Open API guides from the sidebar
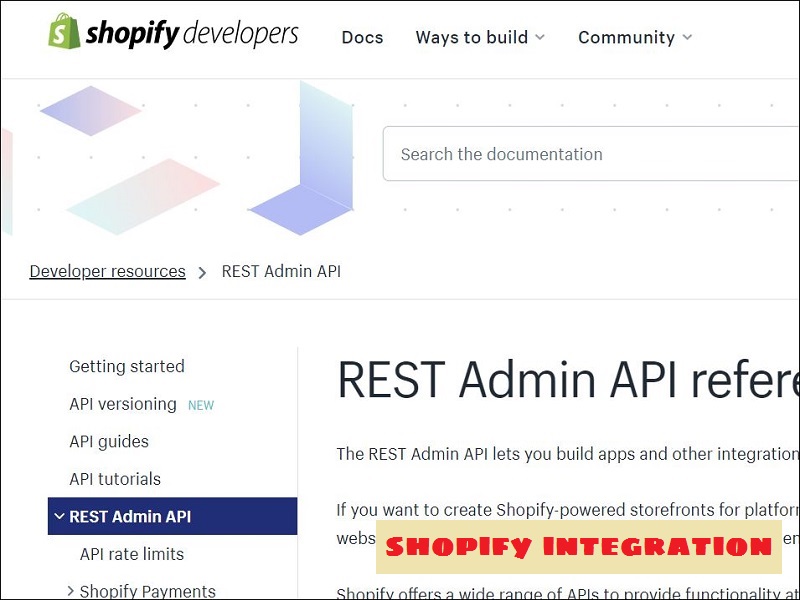 click(109, 441)
